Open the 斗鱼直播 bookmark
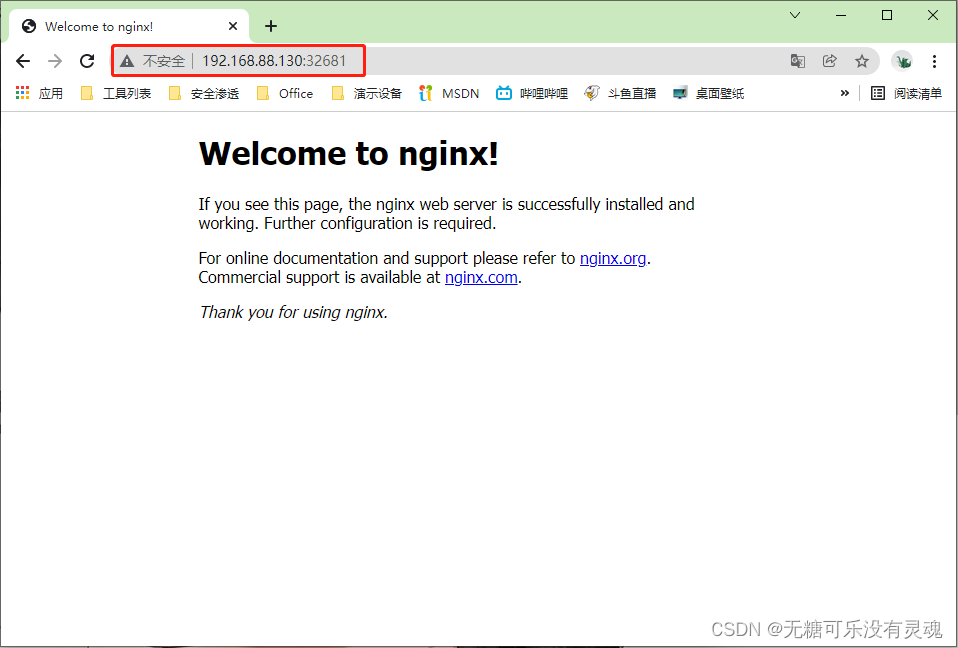Image resolution: width=958 pixels, height=648 pixels. click(620, 93)
